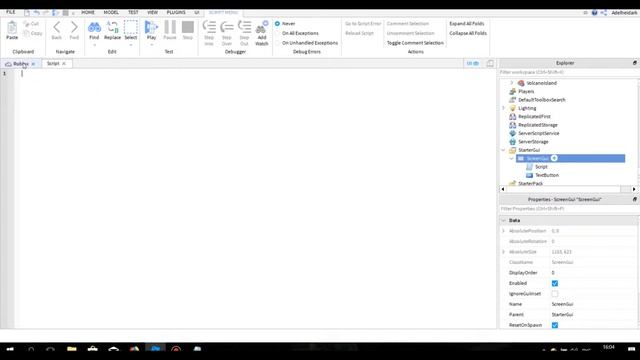Select ReplicatedStorage in Explorer
Image resolution: width=640 pixels, height=360 pixels.
pos(538,125)
